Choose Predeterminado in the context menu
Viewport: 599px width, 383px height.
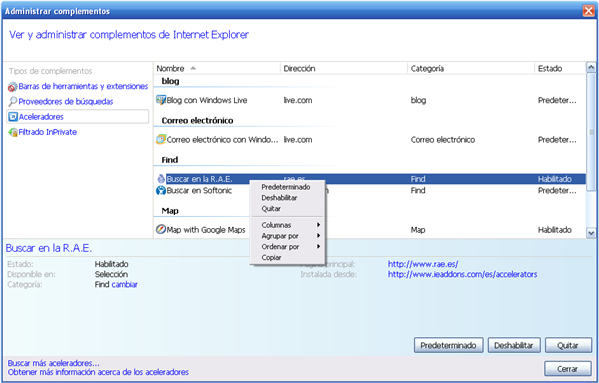pyautogui.click(x=285, y=187)
